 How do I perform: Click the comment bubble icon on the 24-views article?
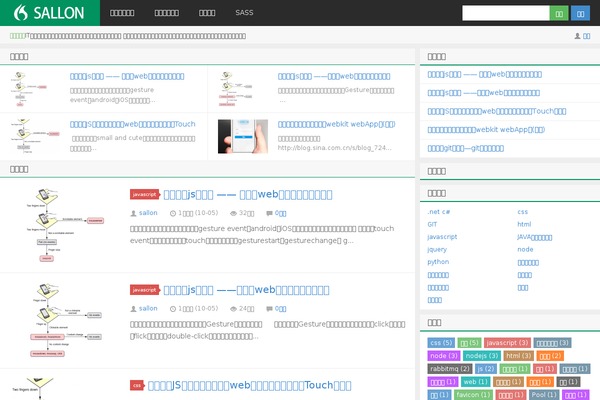(x=269, y=309)
